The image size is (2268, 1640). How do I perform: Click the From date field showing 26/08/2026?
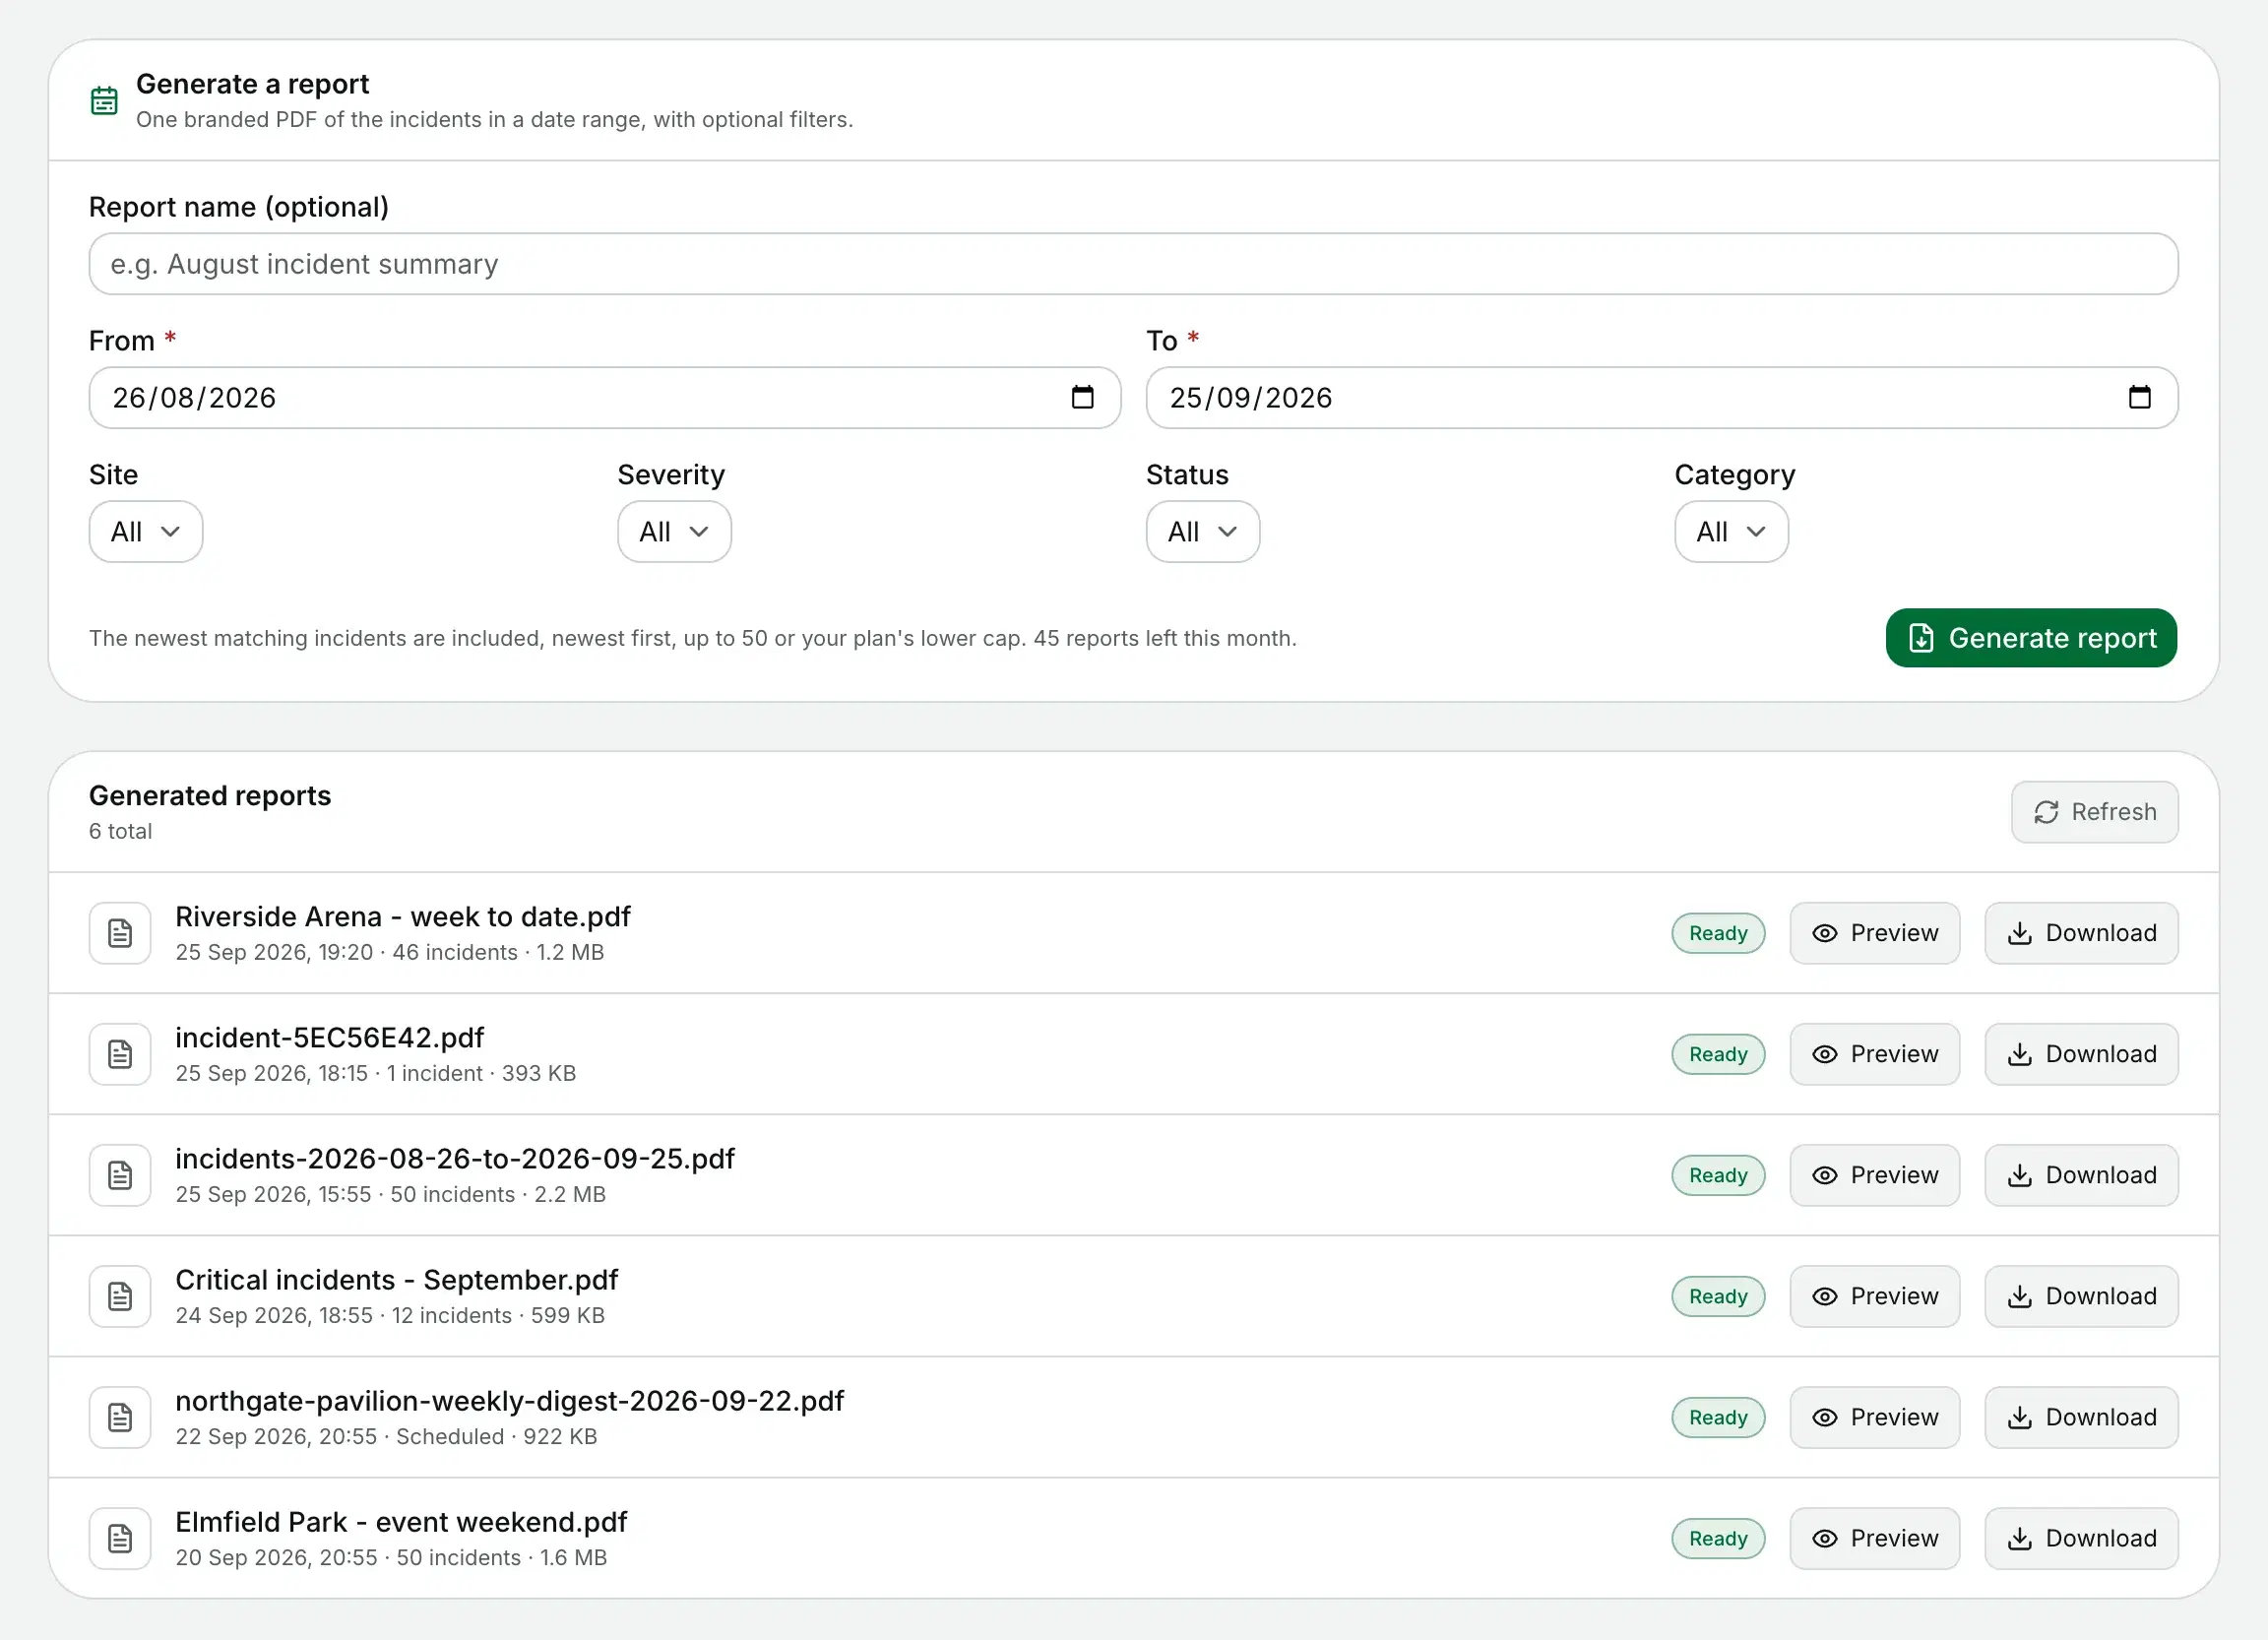(605, 398)
